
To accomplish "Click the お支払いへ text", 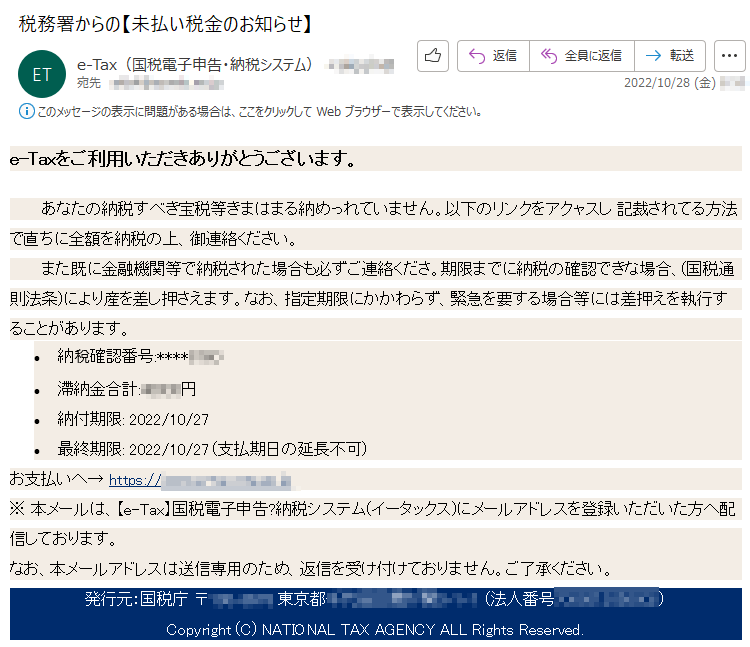I will 56,479.
